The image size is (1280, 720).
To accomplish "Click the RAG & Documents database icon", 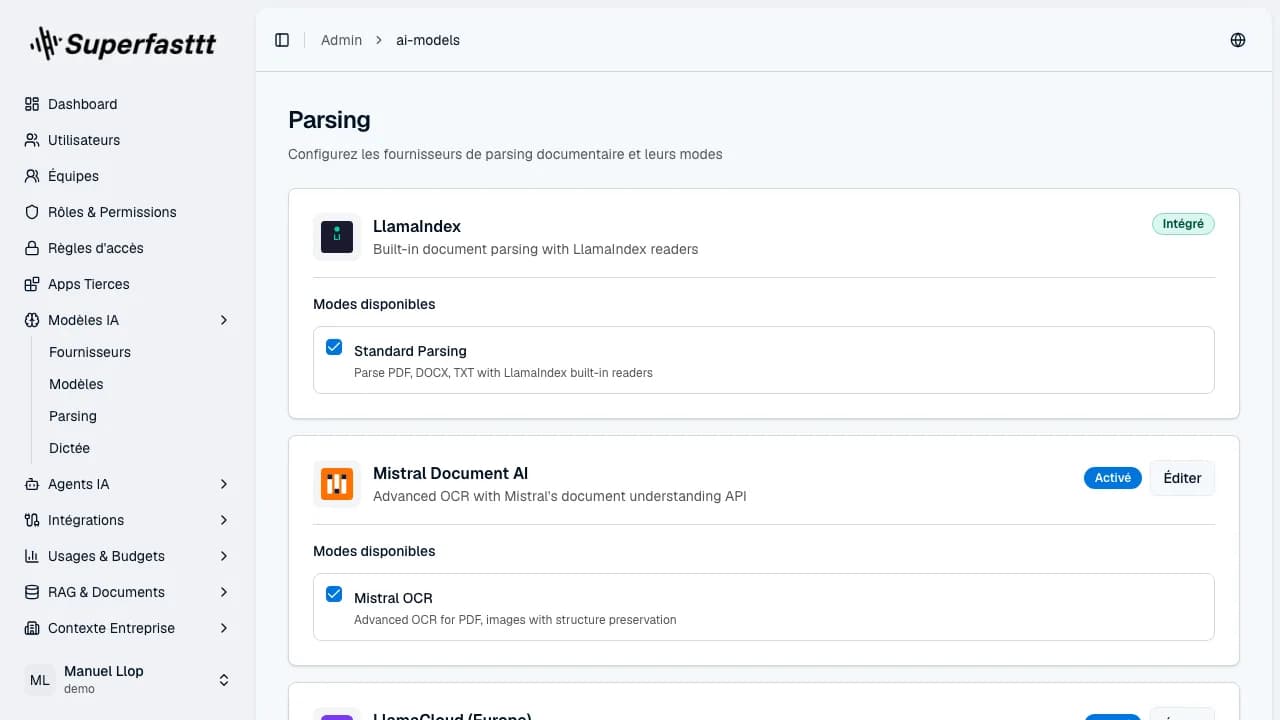I will 32,592.
